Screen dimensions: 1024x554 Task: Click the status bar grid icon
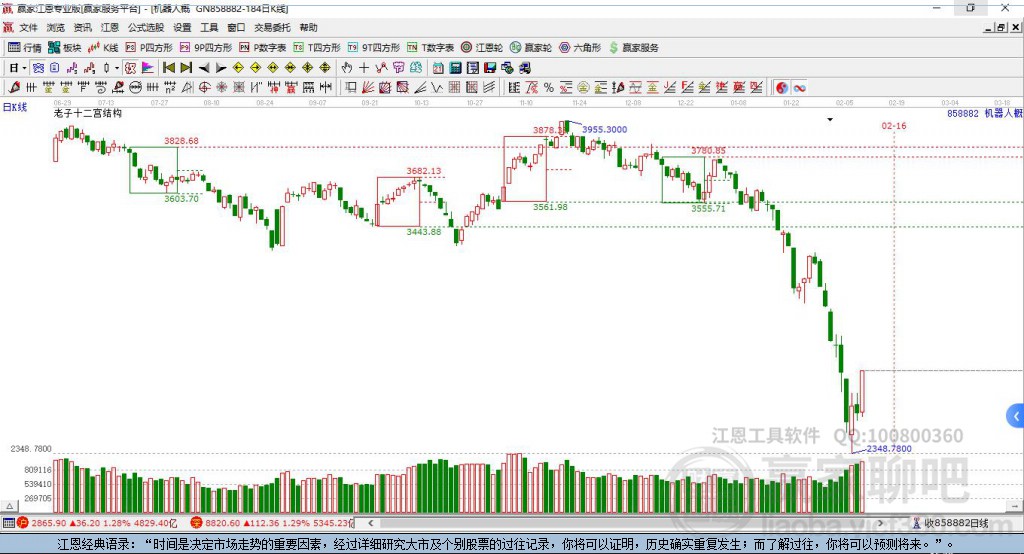click(8, 523)
